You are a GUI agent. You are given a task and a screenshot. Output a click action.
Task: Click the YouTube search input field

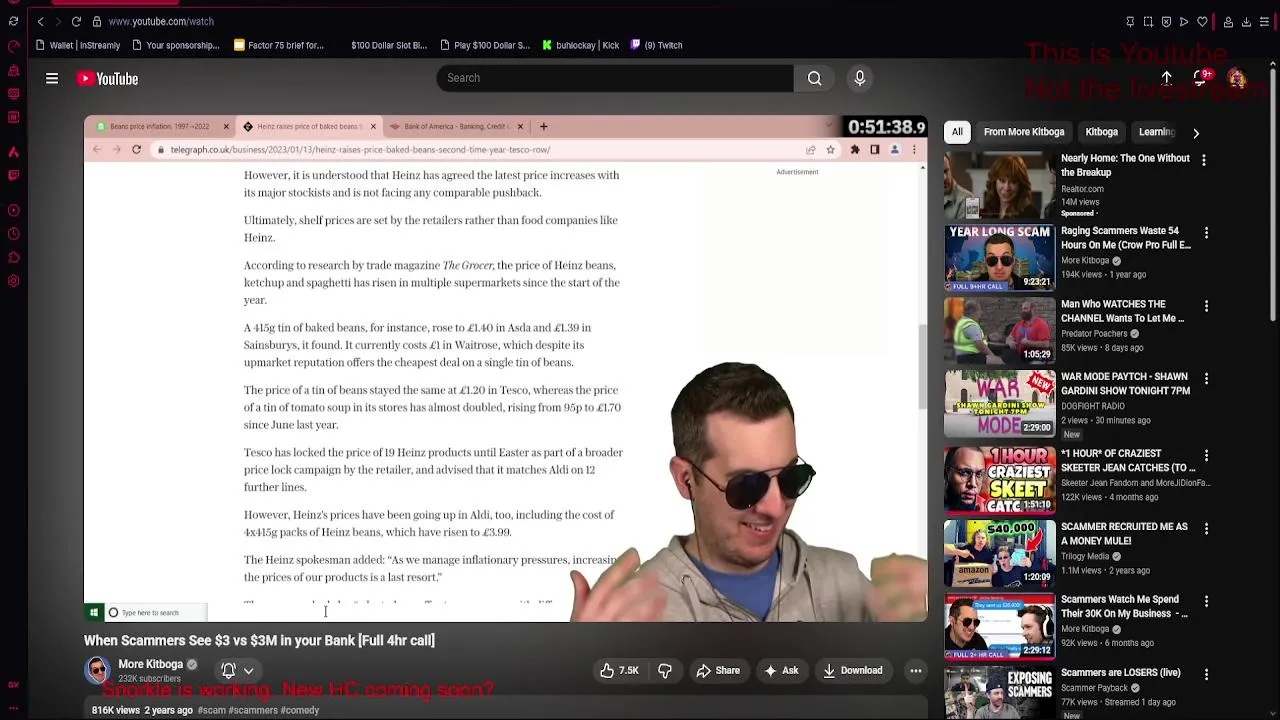pos(615,78)
